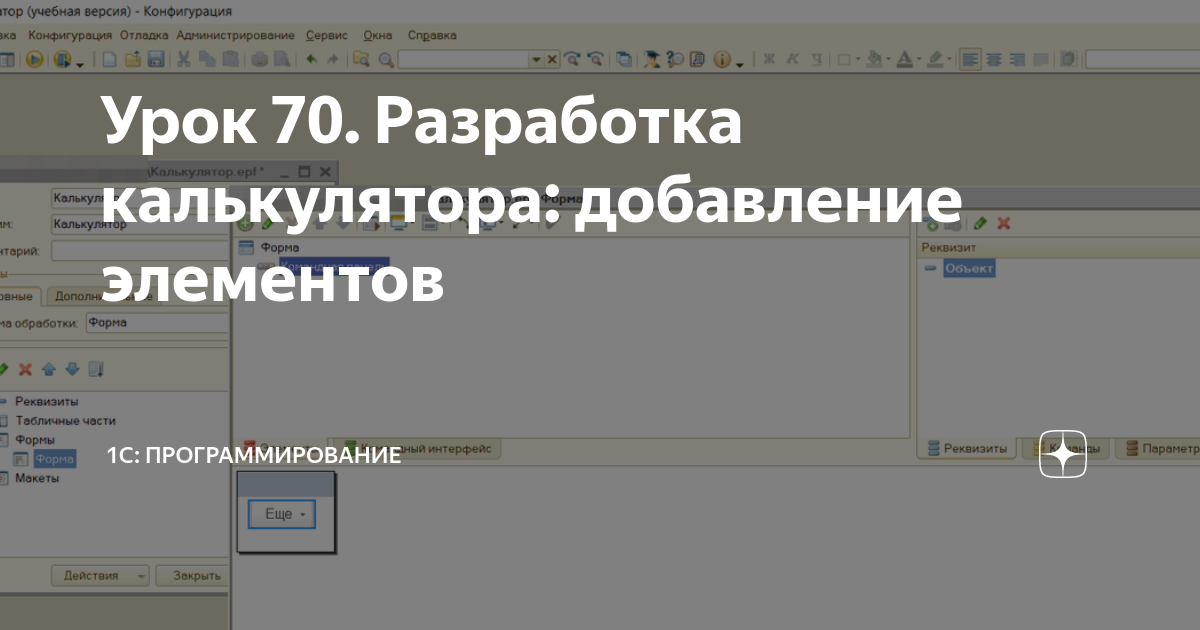Align text center
This screenshot has width=1200, height=630.
[x=993, y=60]
